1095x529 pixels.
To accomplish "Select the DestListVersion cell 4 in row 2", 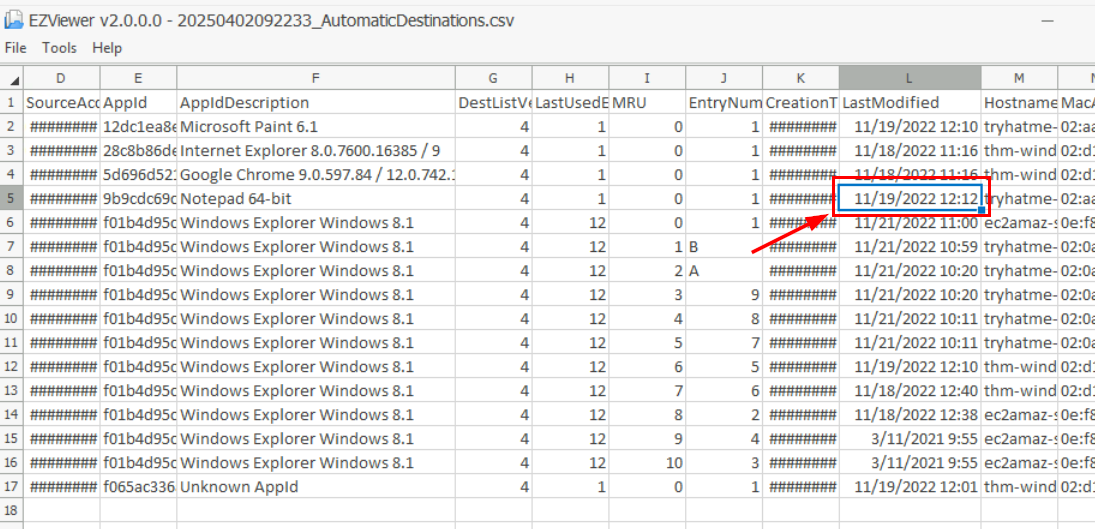I will (x=494, y=127).
